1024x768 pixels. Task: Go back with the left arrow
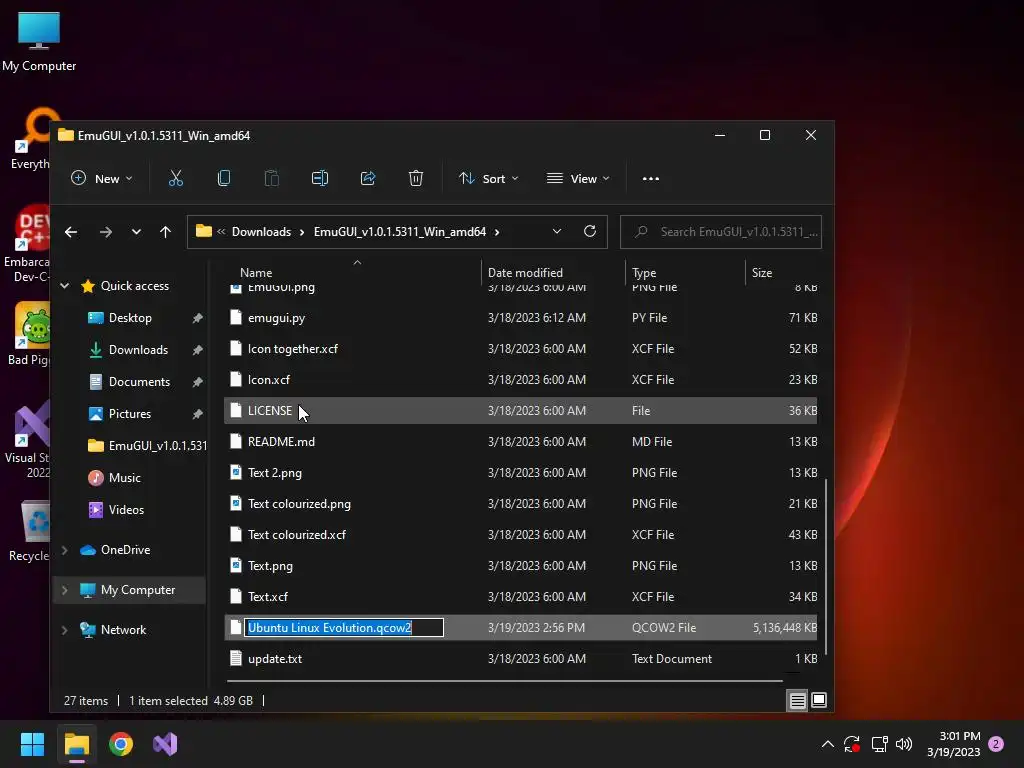click(x=71, y=232)
